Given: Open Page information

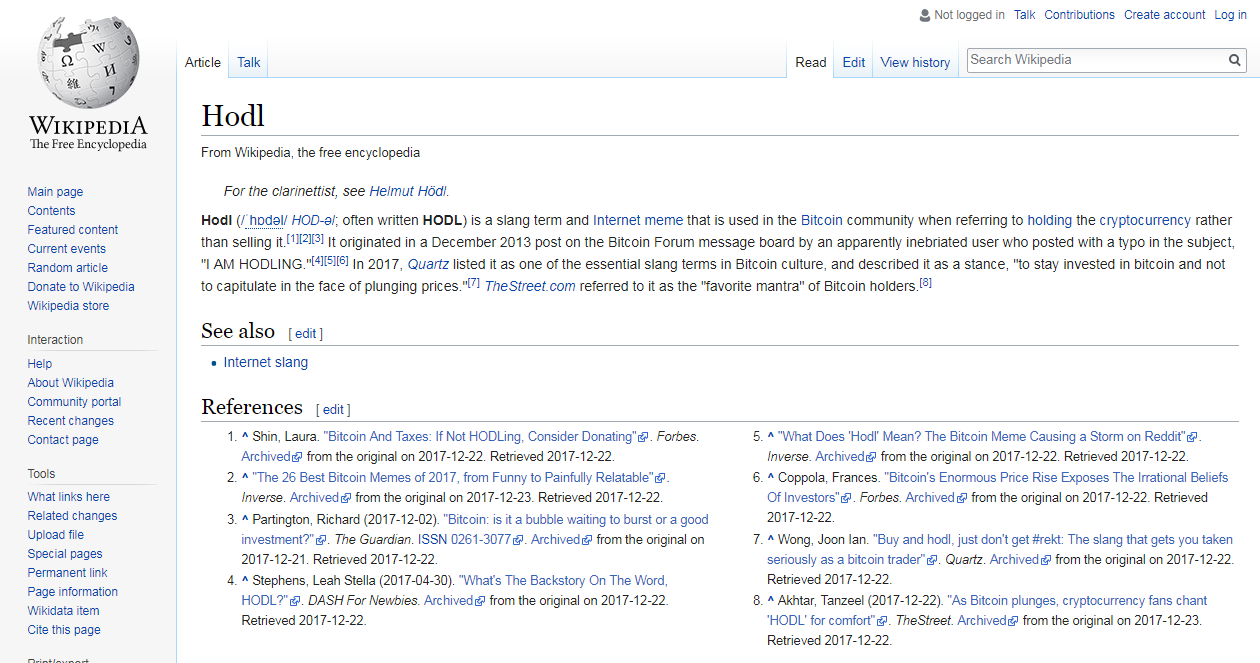Looking at the screenshot, I should pyautogui.click(x=73, y=592).
